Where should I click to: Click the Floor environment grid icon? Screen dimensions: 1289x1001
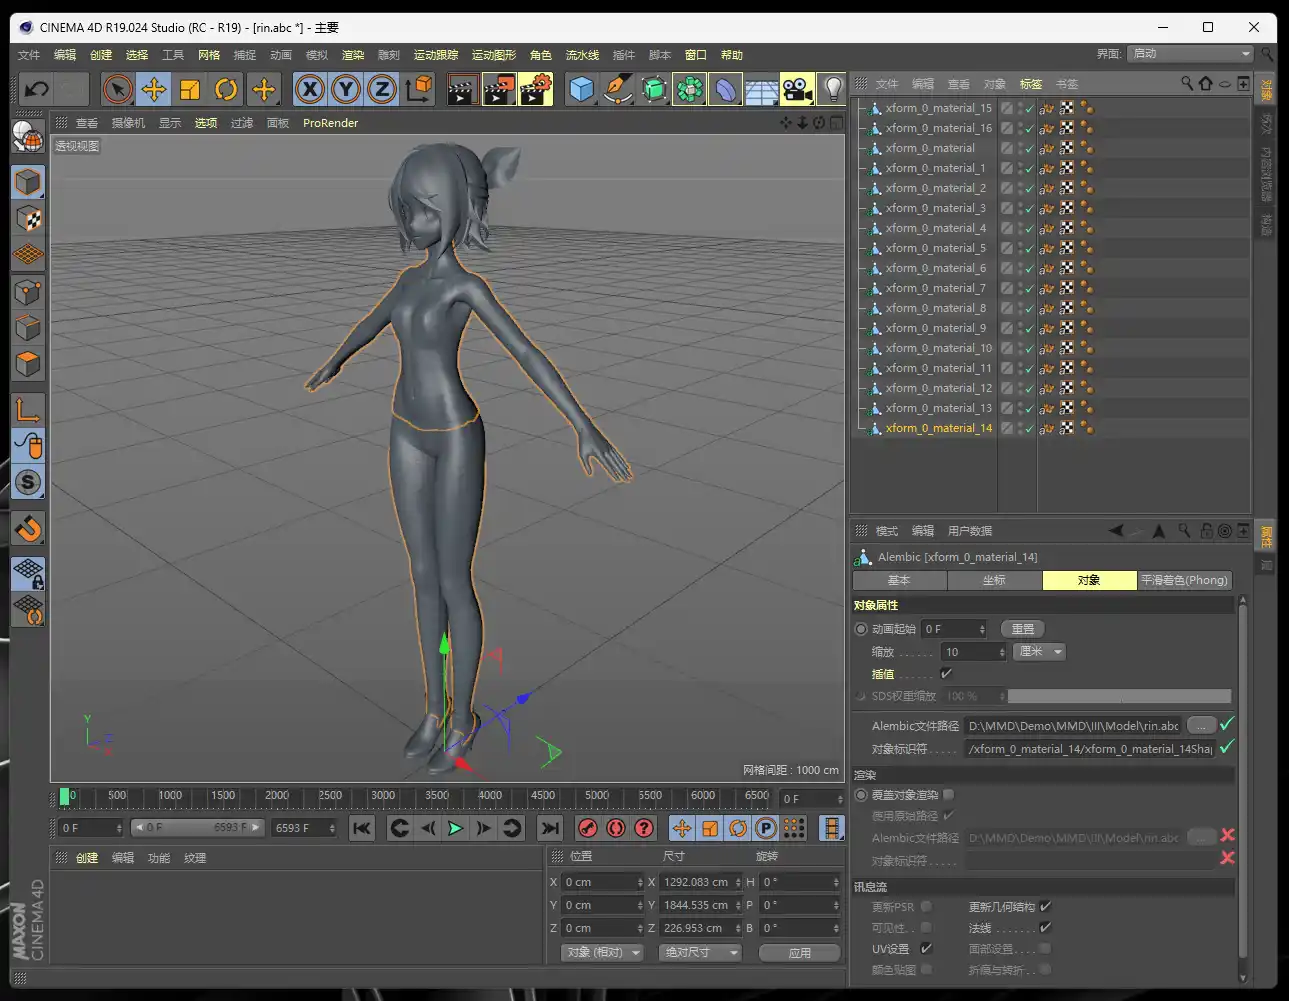click(761, 89)
